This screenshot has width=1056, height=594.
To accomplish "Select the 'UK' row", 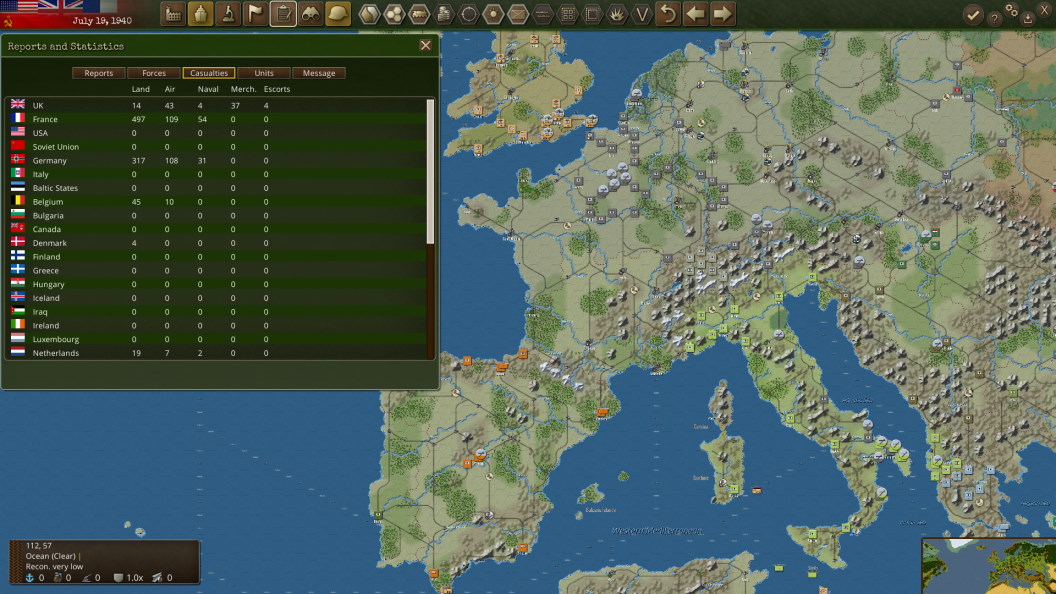I will point(216,105).
